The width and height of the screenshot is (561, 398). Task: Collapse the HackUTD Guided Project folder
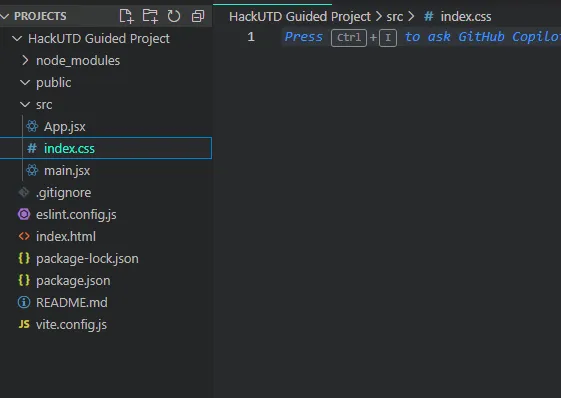pos(17,38)
